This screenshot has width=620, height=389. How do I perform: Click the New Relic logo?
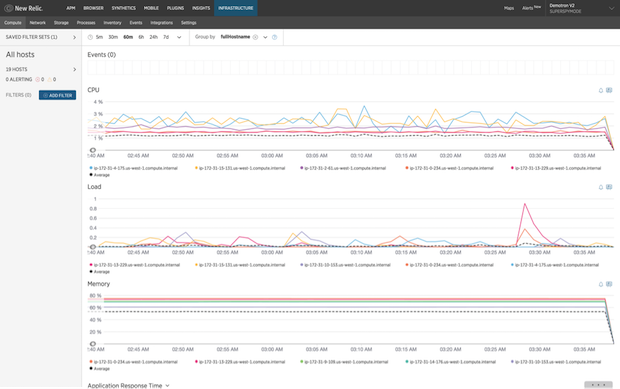23,8
